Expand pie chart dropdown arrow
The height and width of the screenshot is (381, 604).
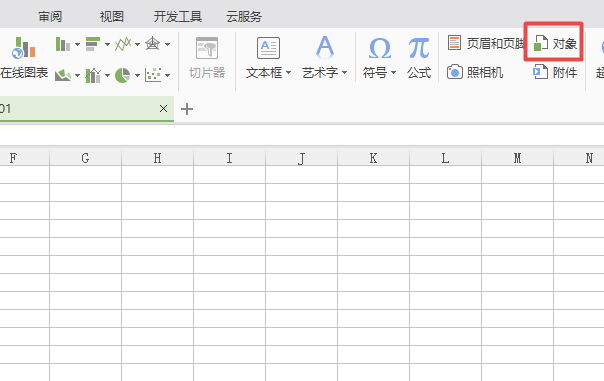(x=138, y=76)
